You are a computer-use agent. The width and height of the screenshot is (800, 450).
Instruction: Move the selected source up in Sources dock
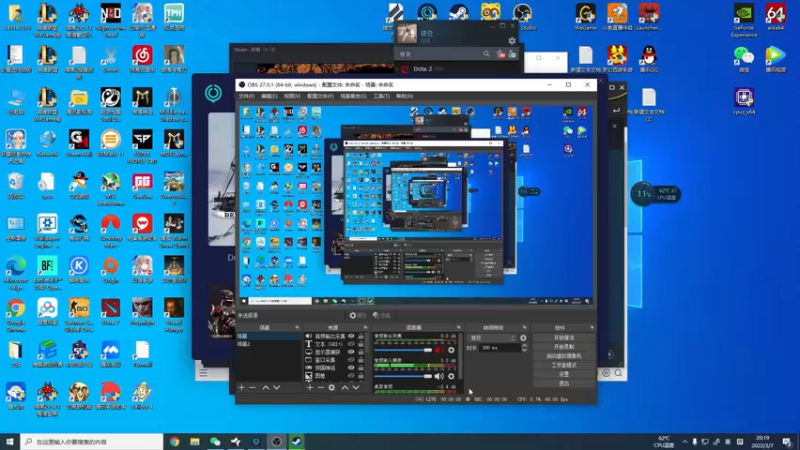[345, 388]
